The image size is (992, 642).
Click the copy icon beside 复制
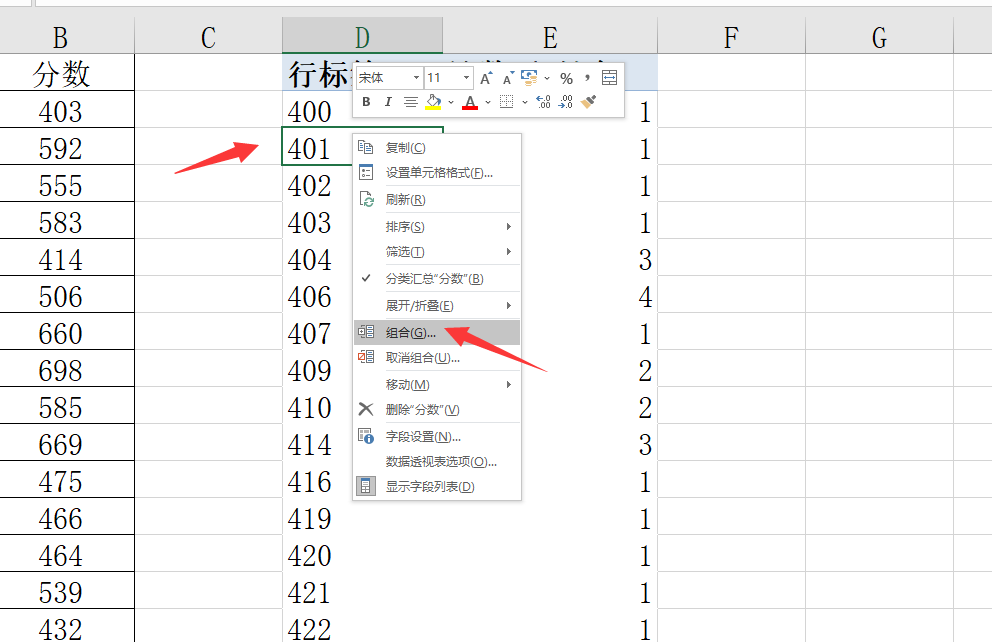click(x=366, y=147)
